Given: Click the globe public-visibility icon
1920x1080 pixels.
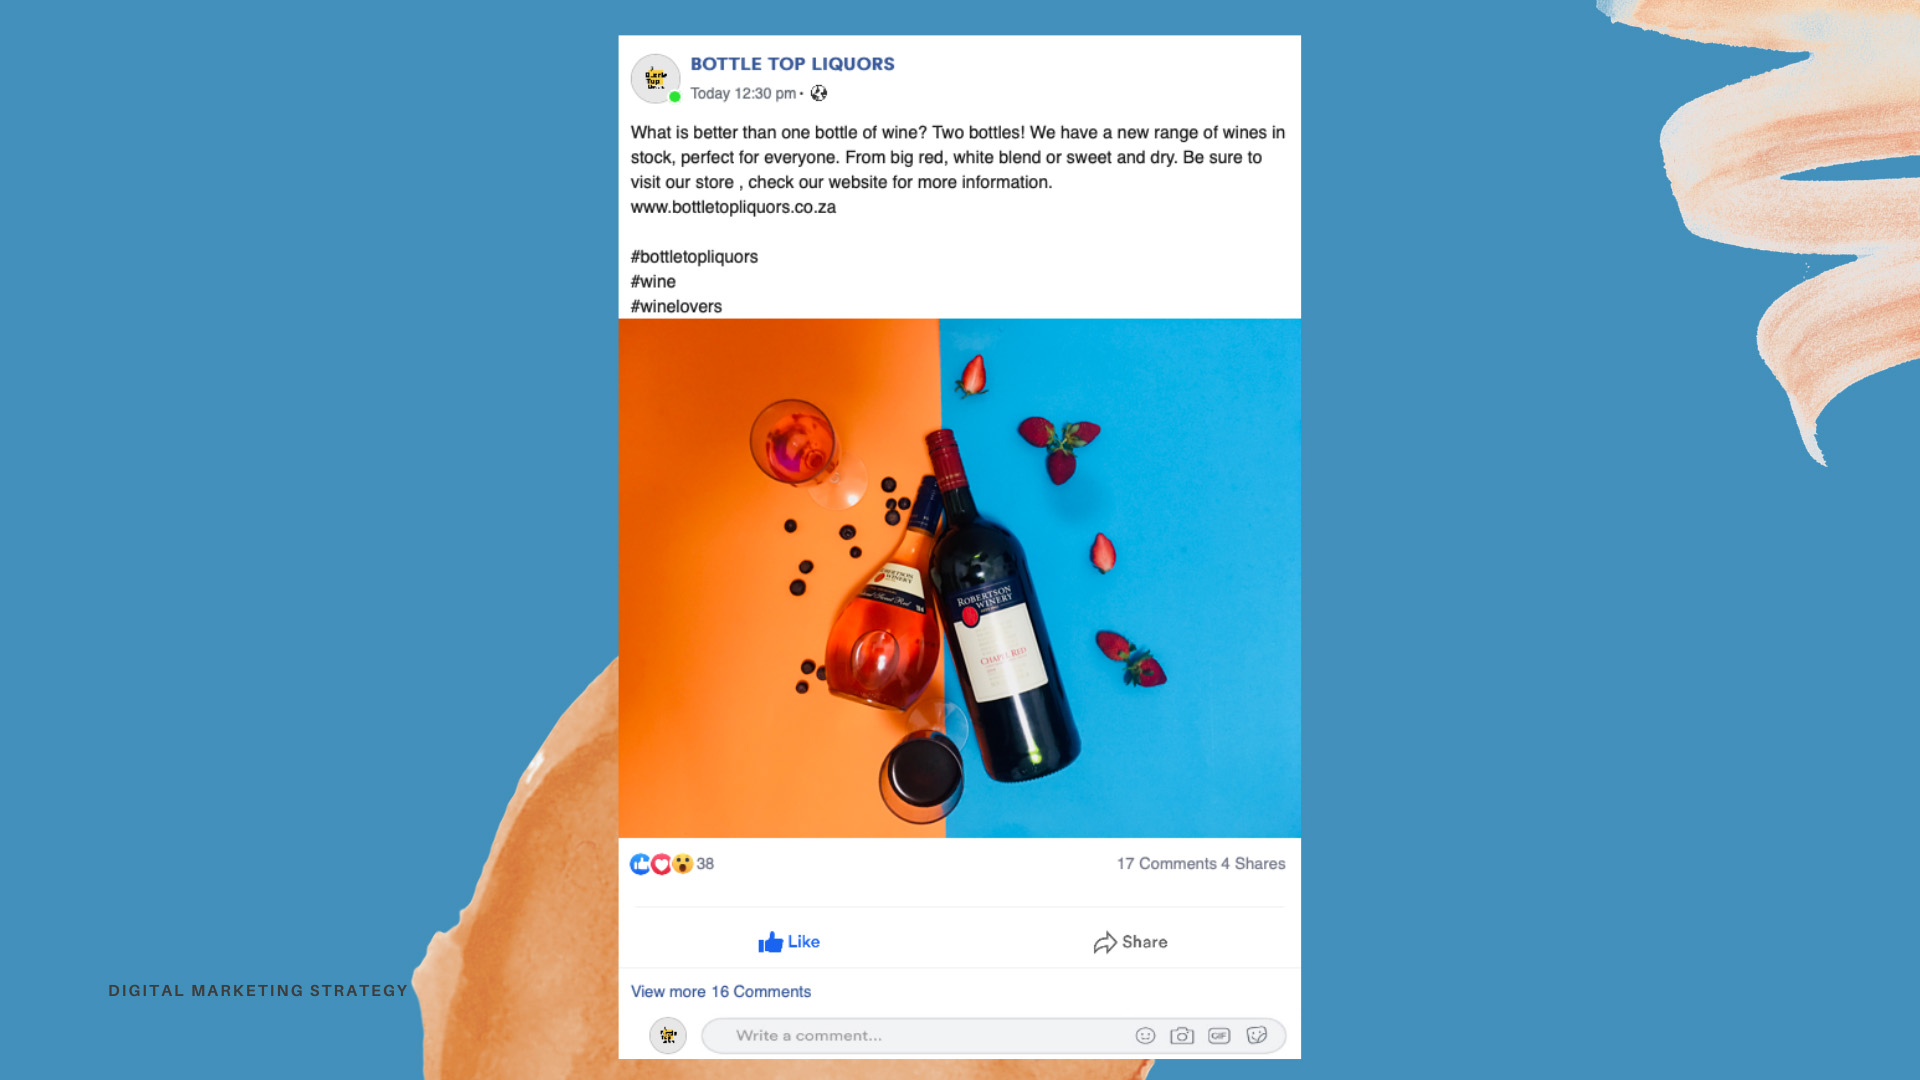Looking at the screenshot, I should click(x=819, y=93).
